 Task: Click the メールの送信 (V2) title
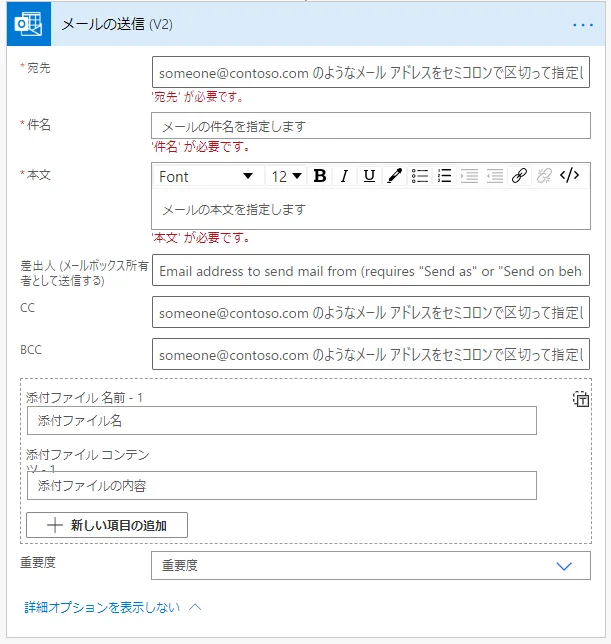point(117,24)
